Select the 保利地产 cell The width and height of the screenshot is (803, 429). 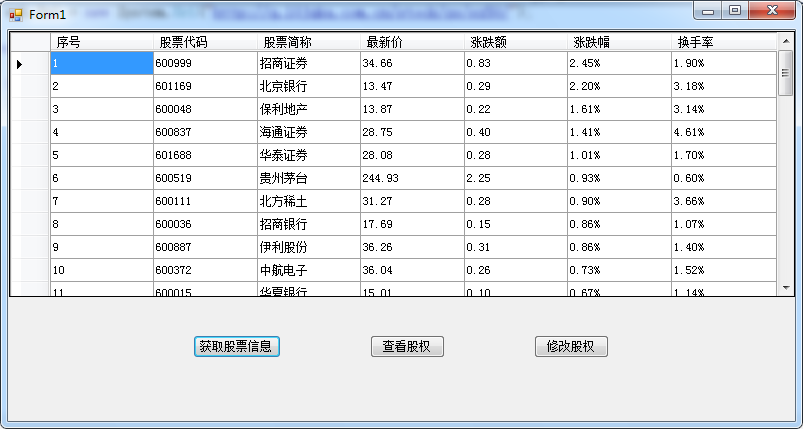click(309, 109)
